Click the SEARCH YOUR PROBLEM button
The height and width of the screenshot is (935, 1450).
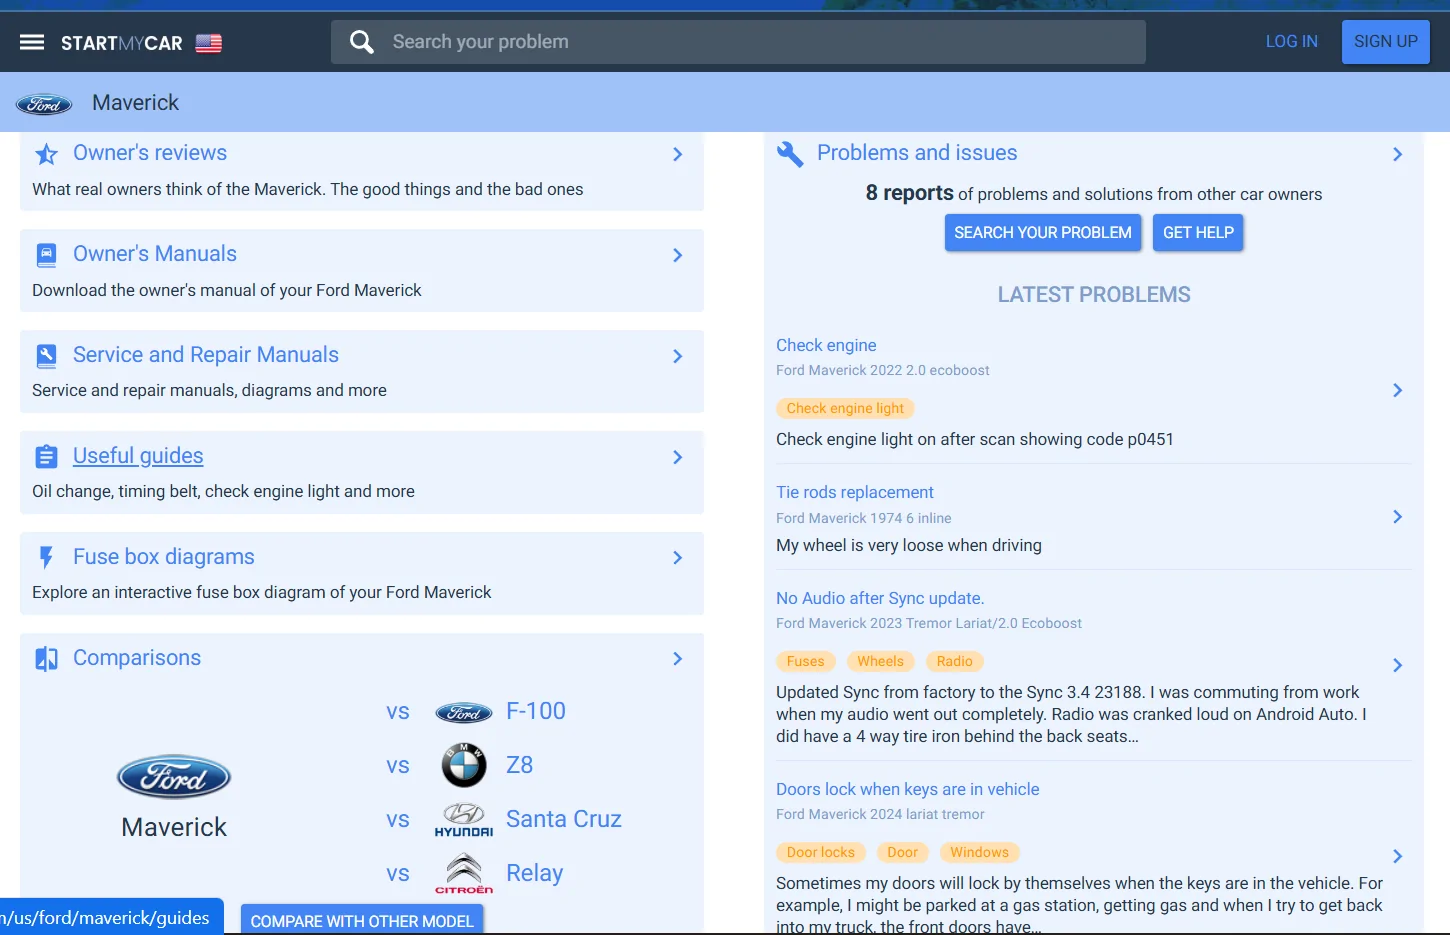tap(1043, 233)
